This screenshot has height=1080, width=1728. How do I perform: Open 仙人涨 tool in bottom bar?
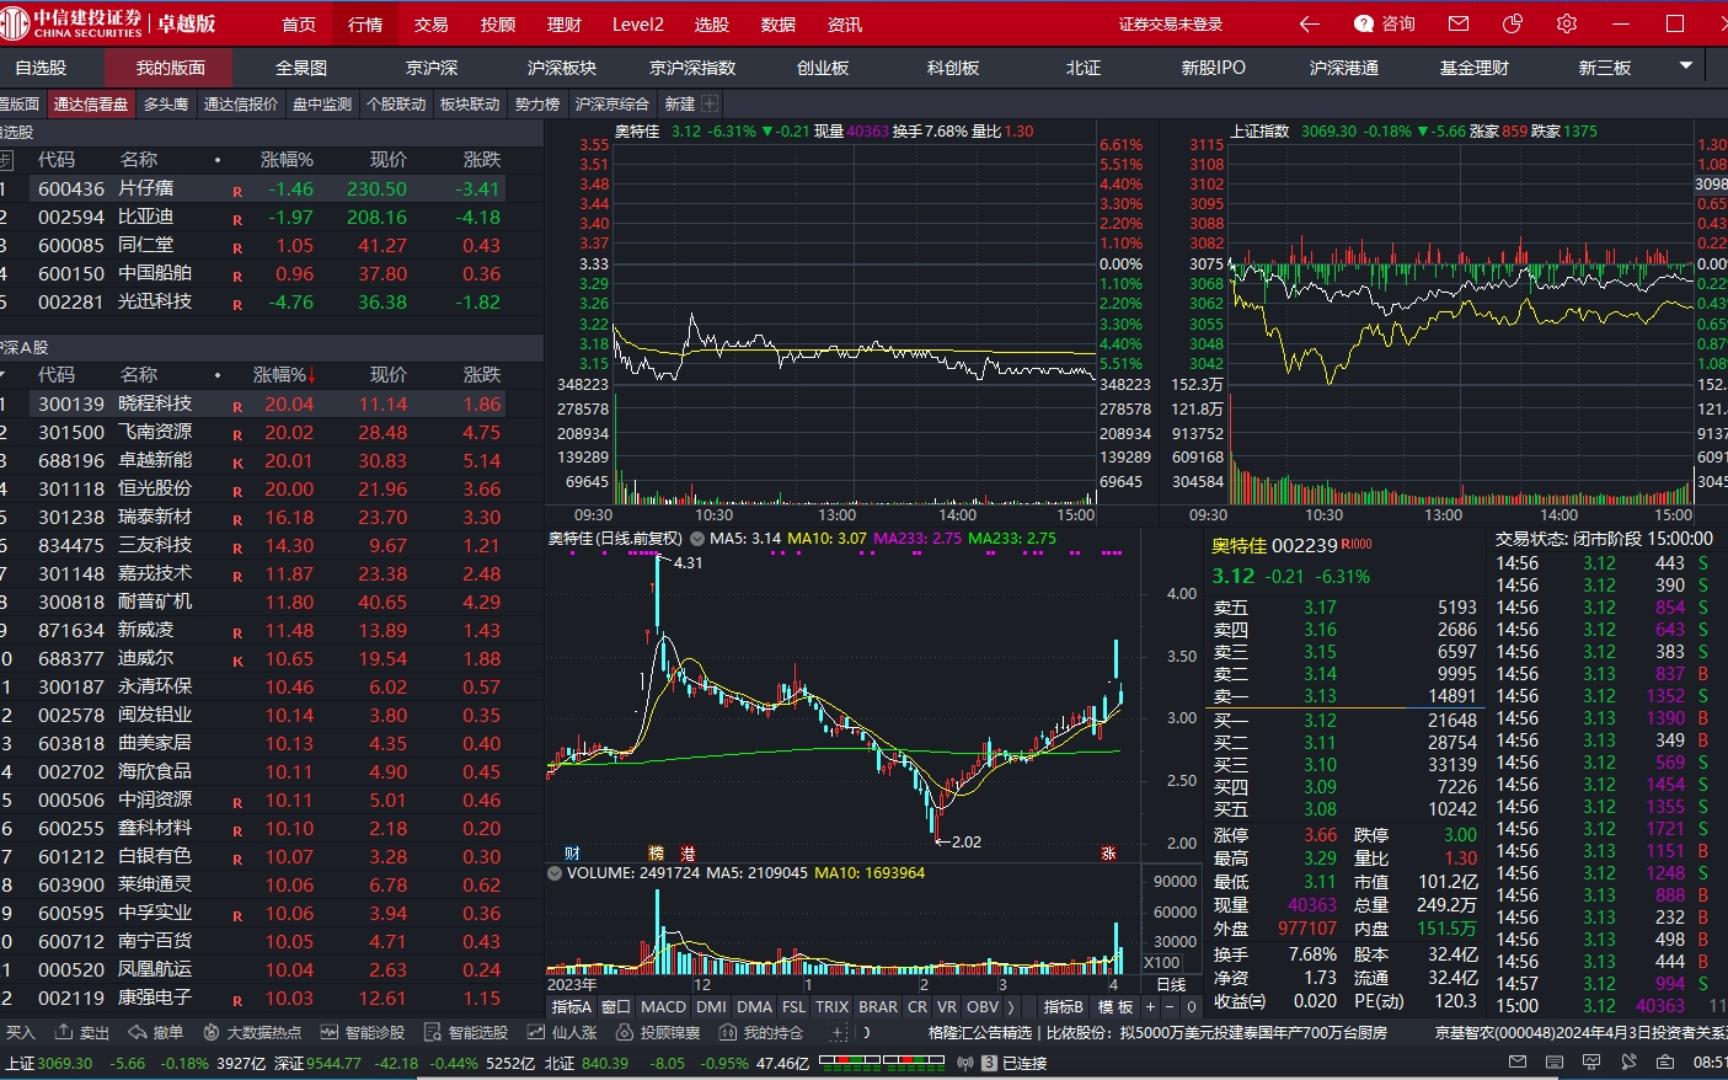coord(562,1032)
